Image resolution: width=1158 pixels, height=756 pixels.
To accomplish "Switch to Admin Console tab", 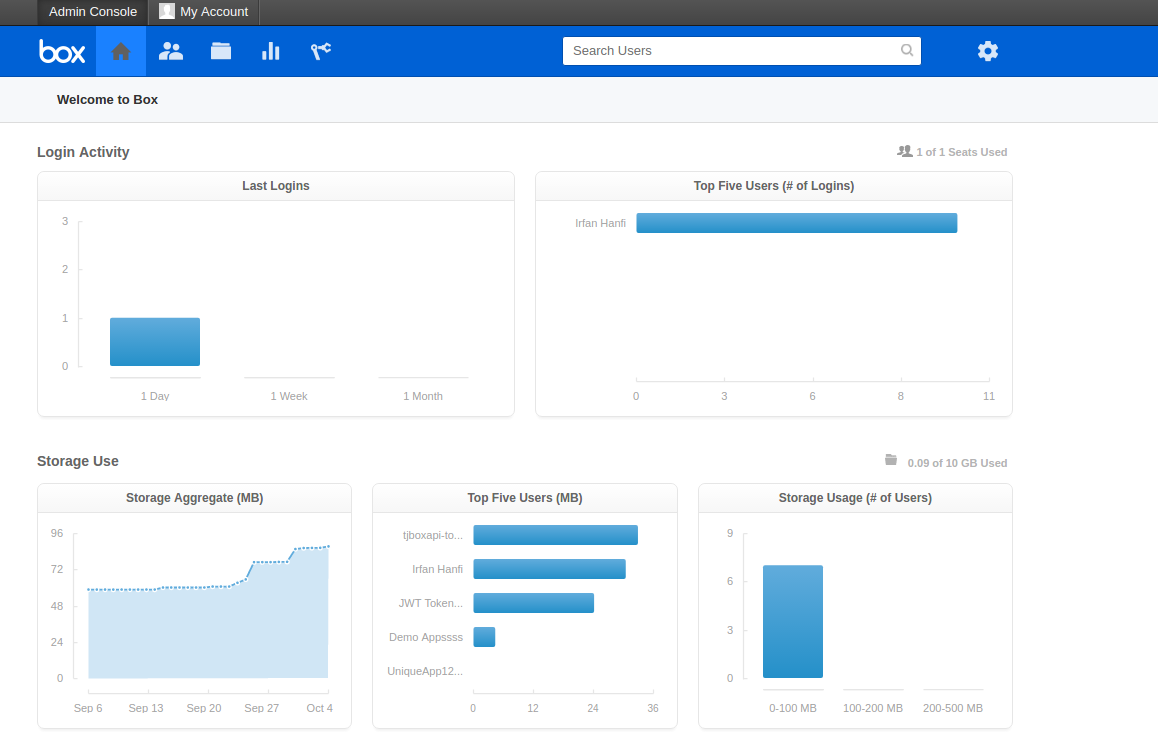I will (x=93, y=12).
